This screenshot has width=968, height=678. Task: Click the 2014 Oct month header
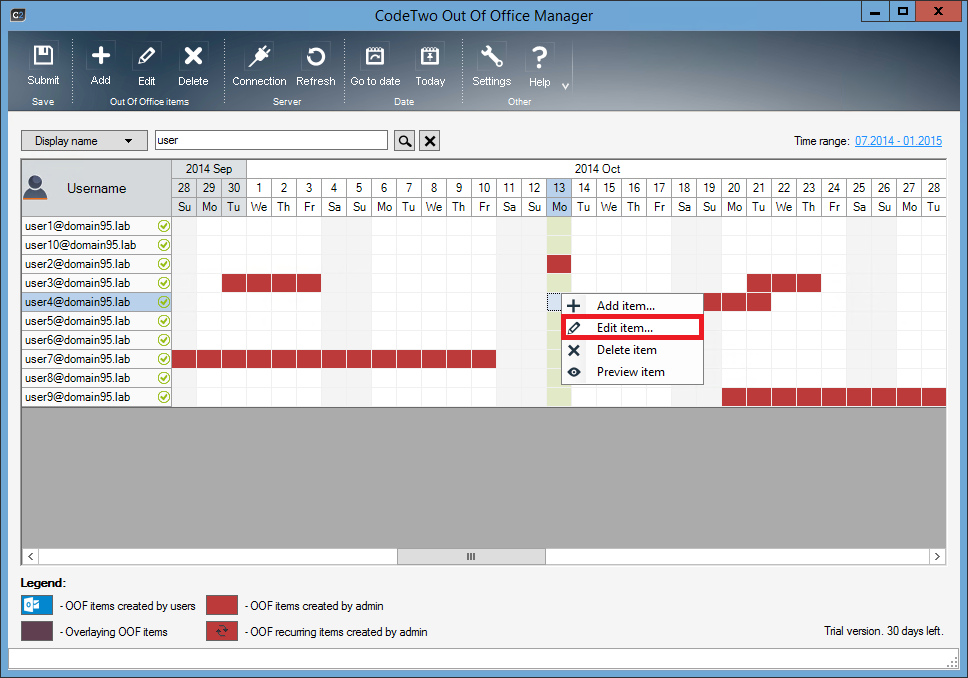pyautogui.click(x=597, y=169)
